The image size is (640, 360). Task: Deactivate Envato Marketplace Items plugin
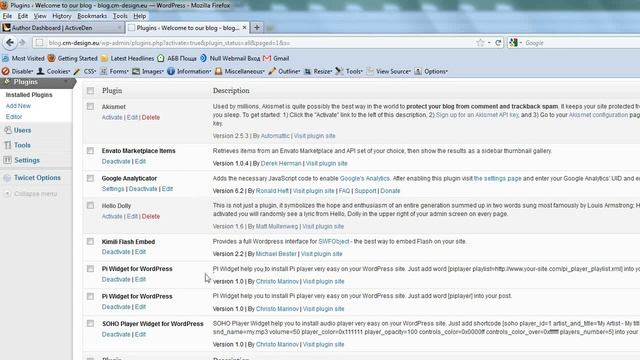pos(116,161)
